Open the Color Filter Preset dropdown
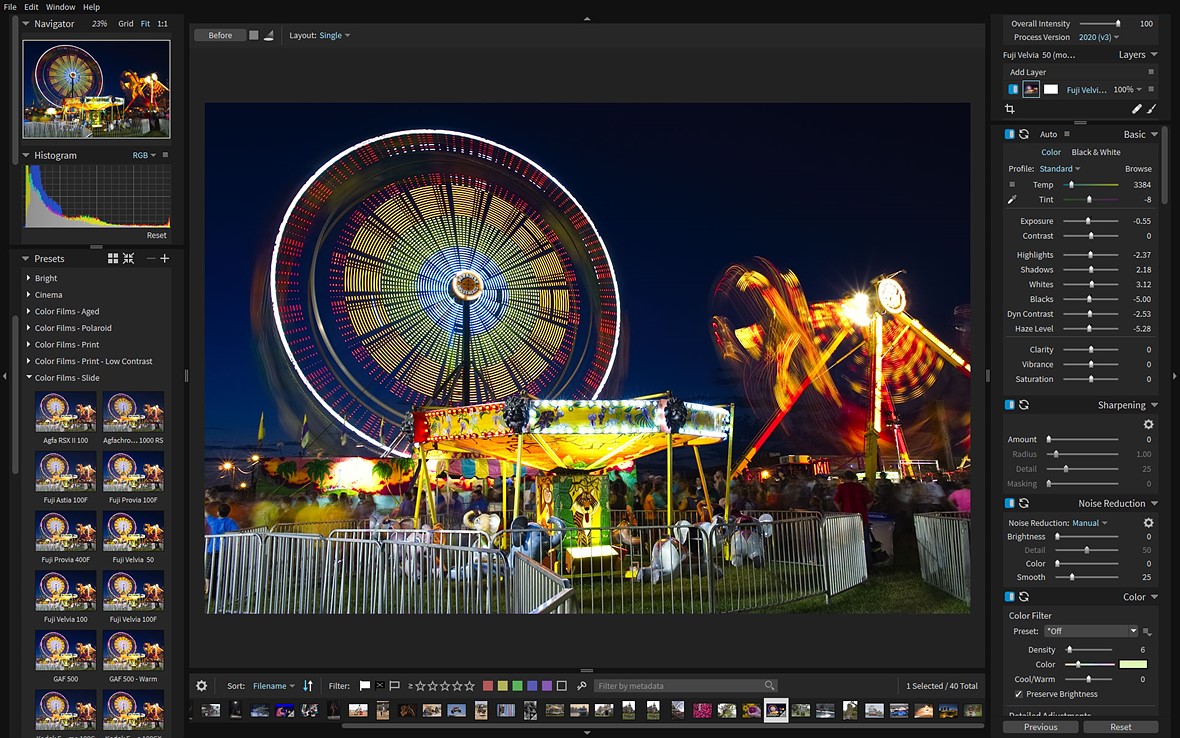 coord(1090,631)
